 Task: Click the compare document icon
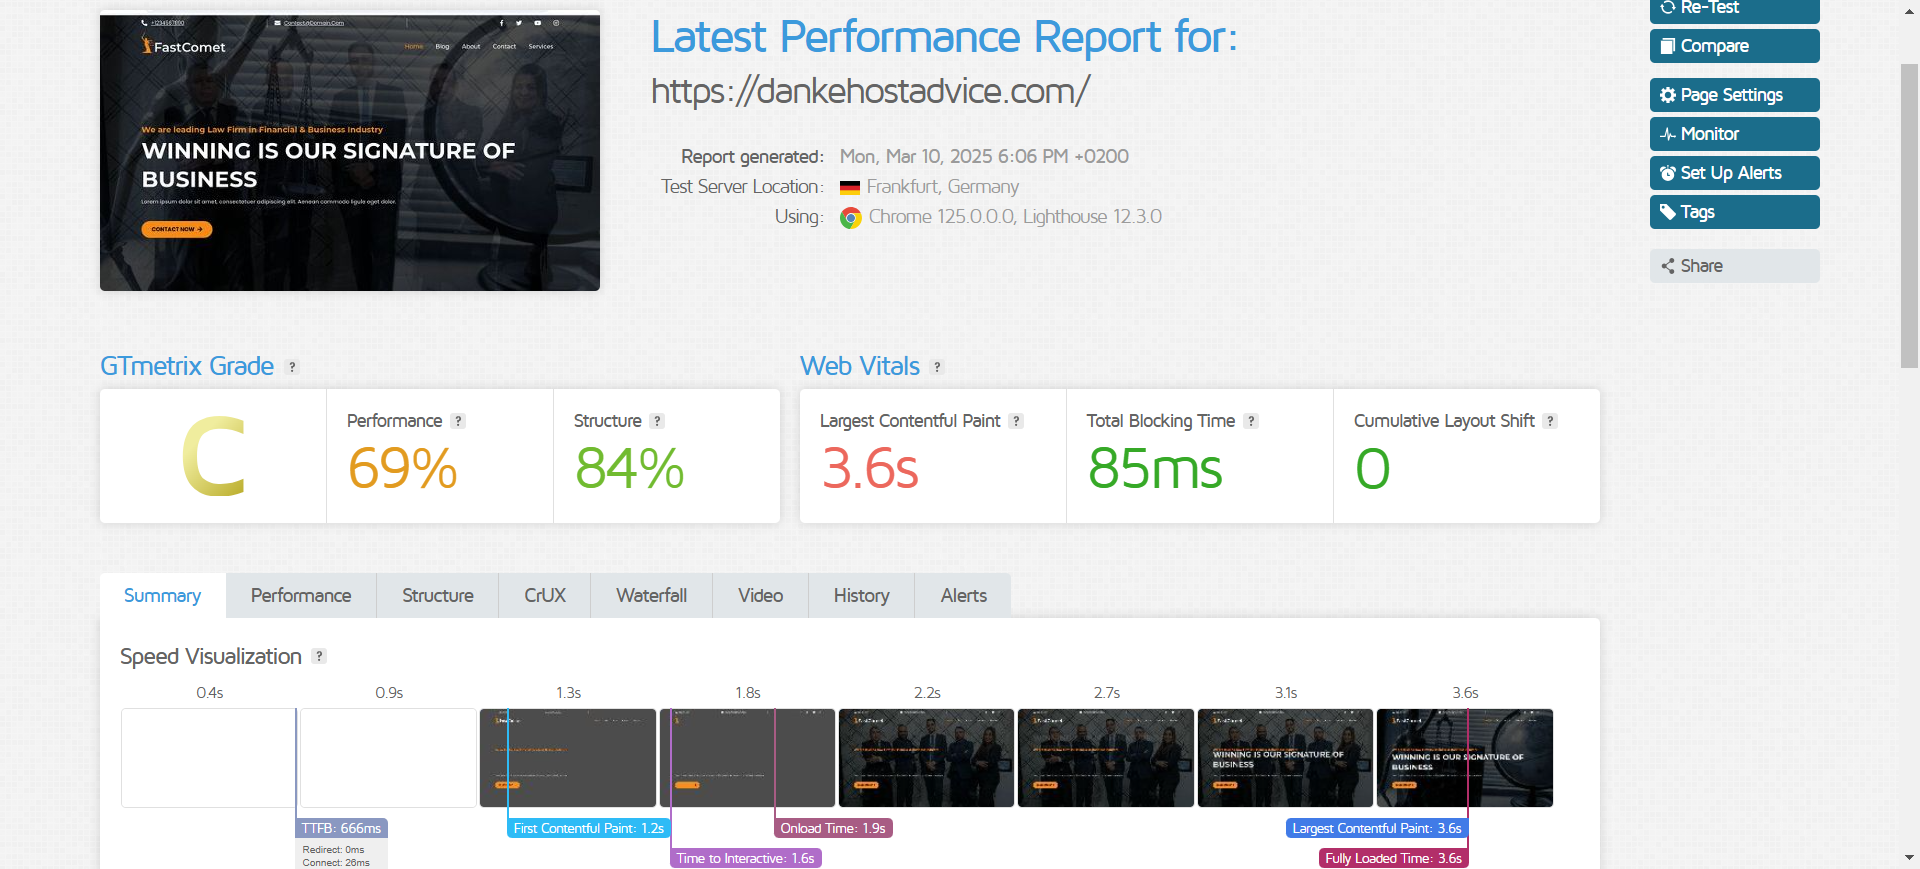(1668, 46)
